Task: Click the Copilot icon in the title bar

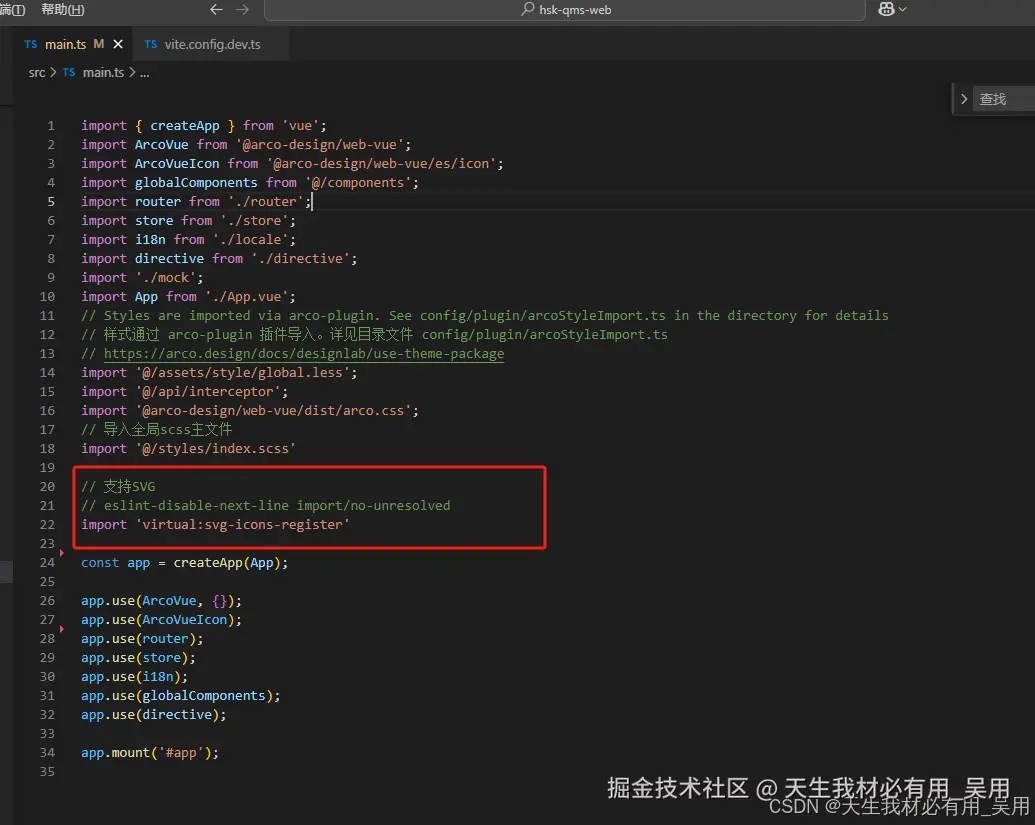Action: [x=888, y=10]
